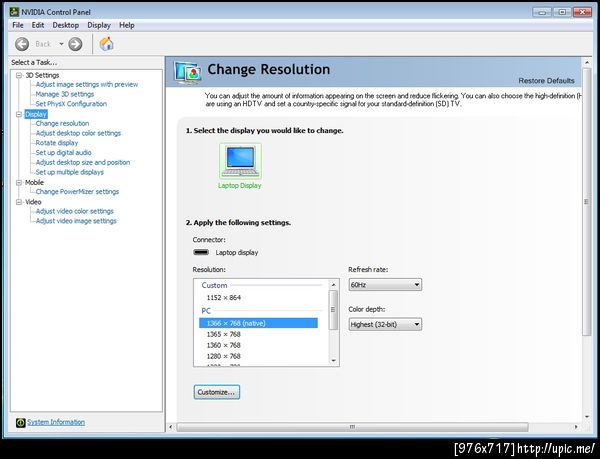
Task: Click the Customize... button
Action: [217, 392]
